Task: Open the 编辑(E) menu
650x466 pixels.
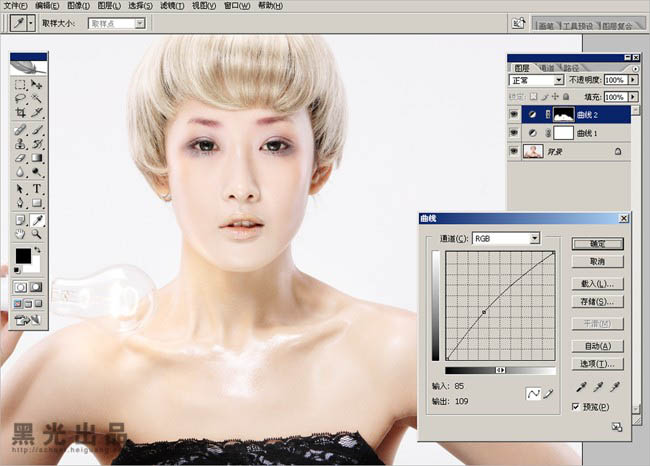Action: [47, 6]
